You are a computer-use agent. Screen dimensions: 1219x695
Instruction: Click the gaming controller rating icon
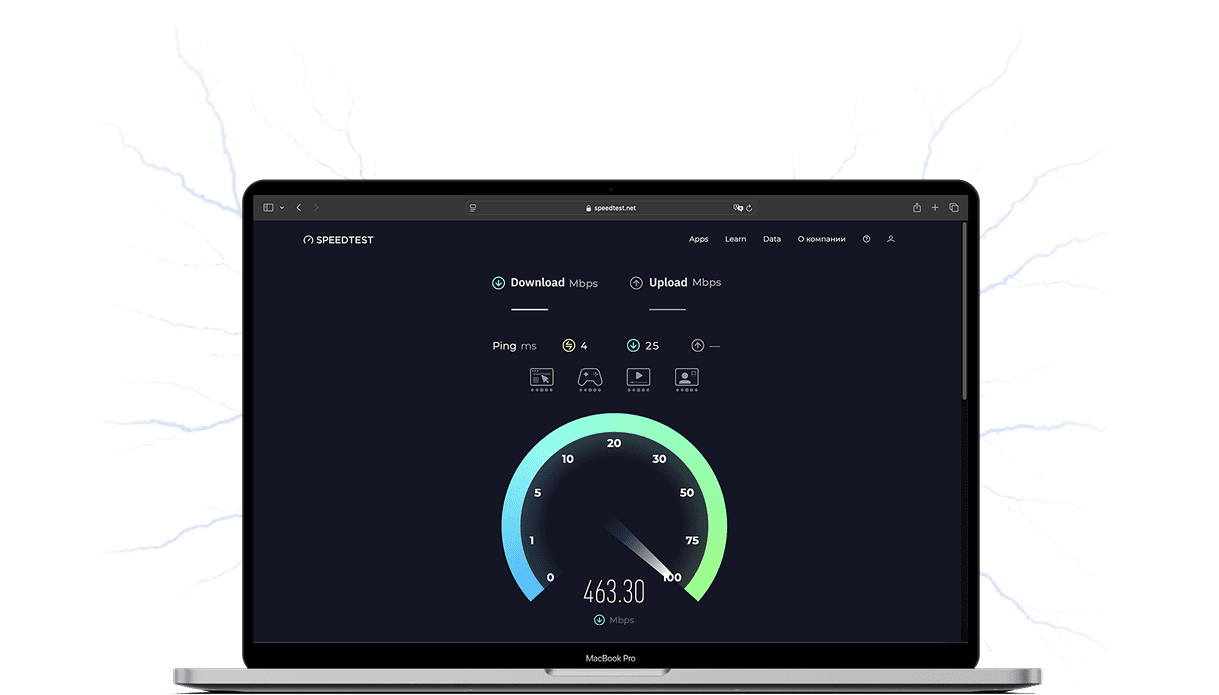point(590,377)
